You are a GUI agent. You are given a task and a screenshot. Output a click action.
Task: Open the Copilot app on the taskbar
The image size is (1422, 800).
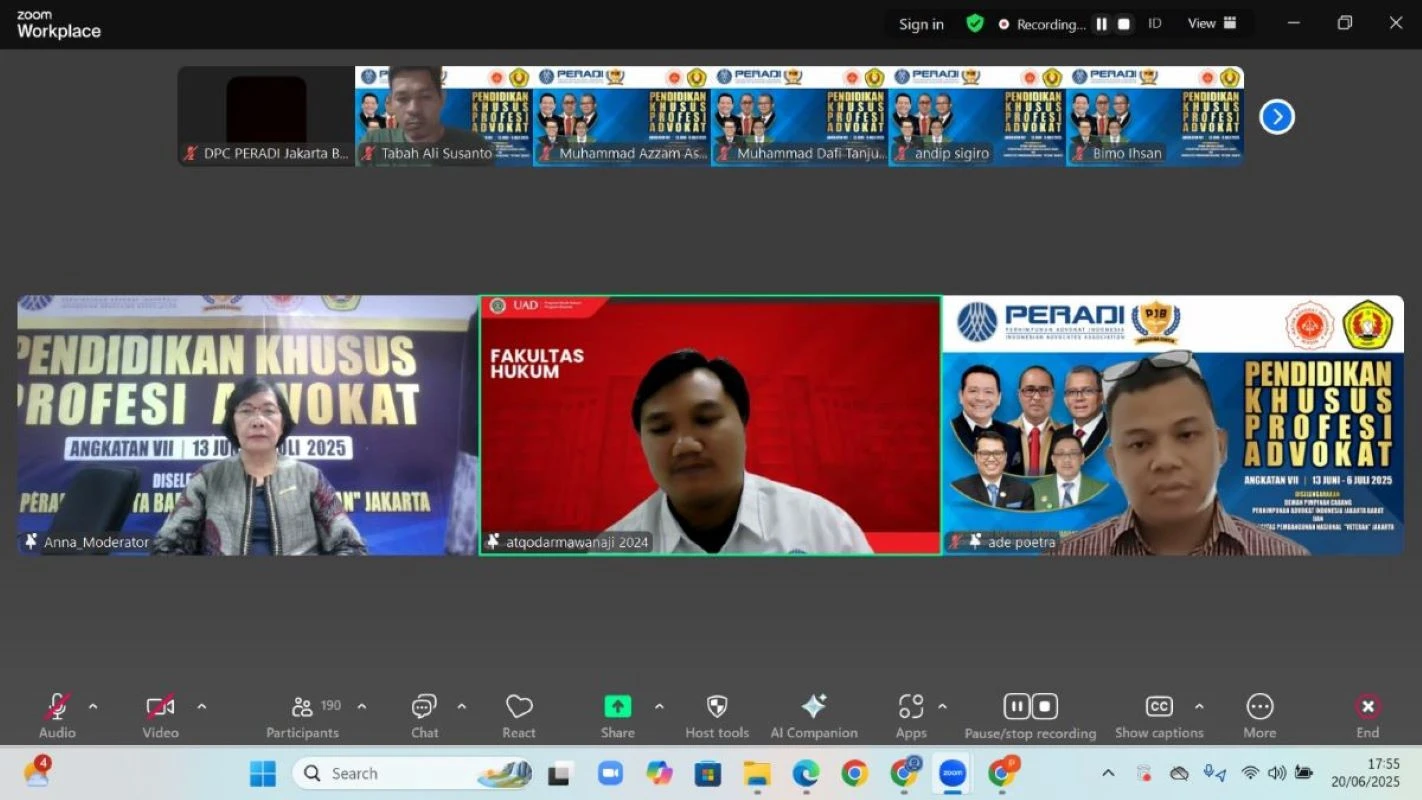[659, 773]
